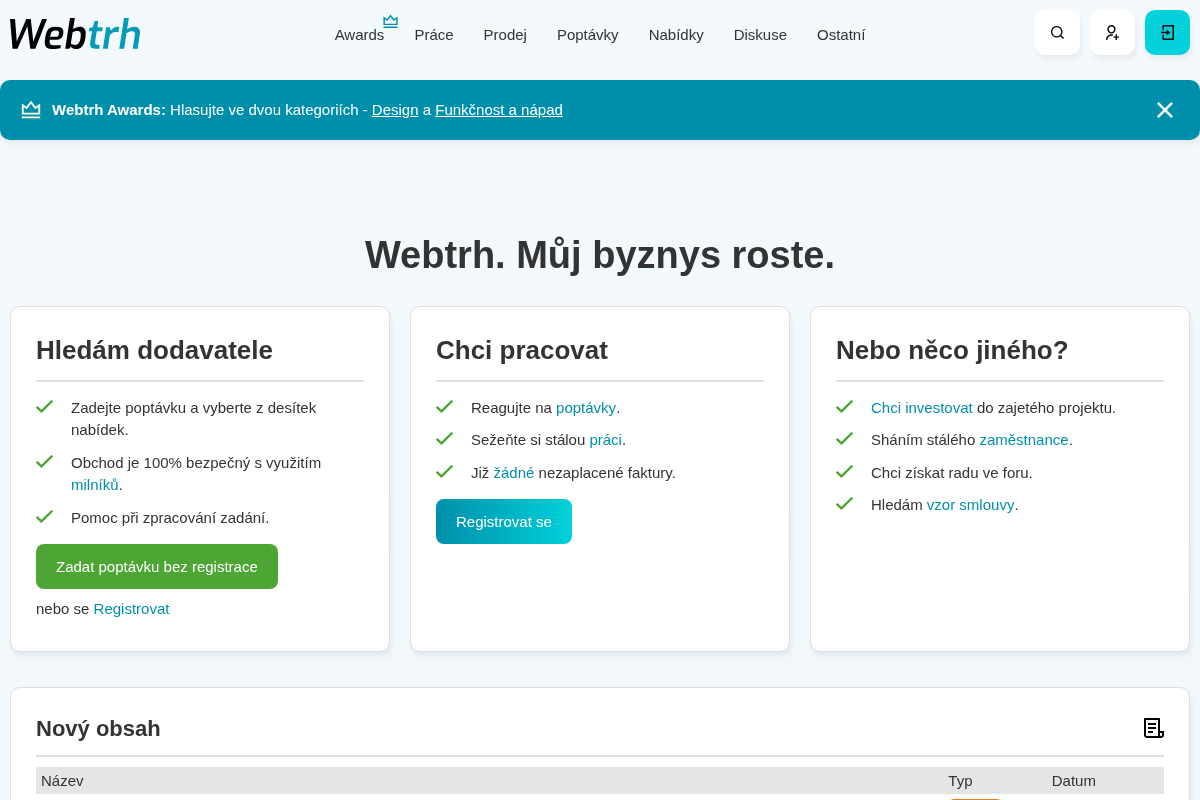
Task: Open the Práce menu
Action: click(x=434, y=34)
